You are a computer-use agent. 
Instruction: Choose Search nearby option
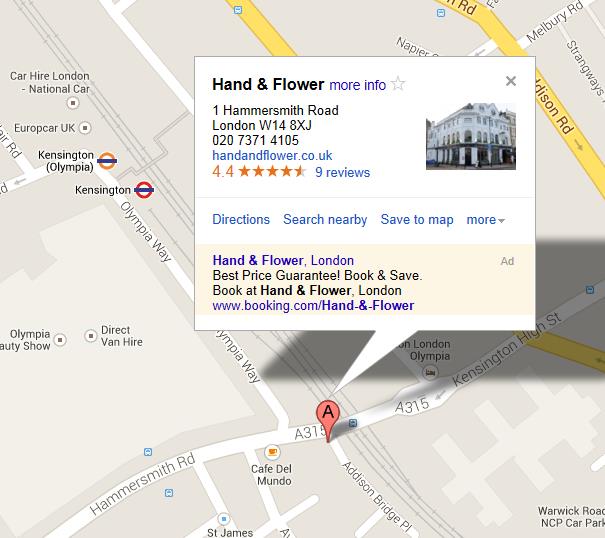click(x=325, y=219)
